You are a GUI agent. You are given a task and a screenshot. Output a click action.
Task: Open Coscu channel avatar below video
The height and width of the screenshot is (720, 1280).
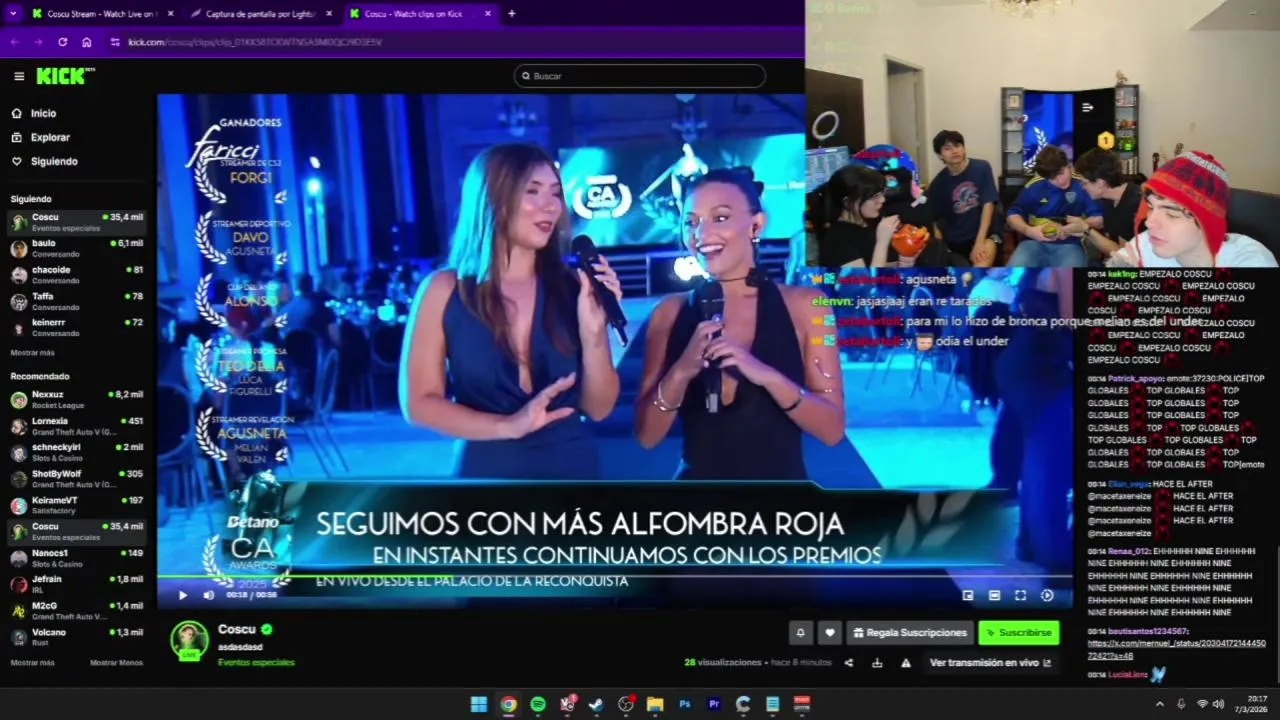pos(189,640)
